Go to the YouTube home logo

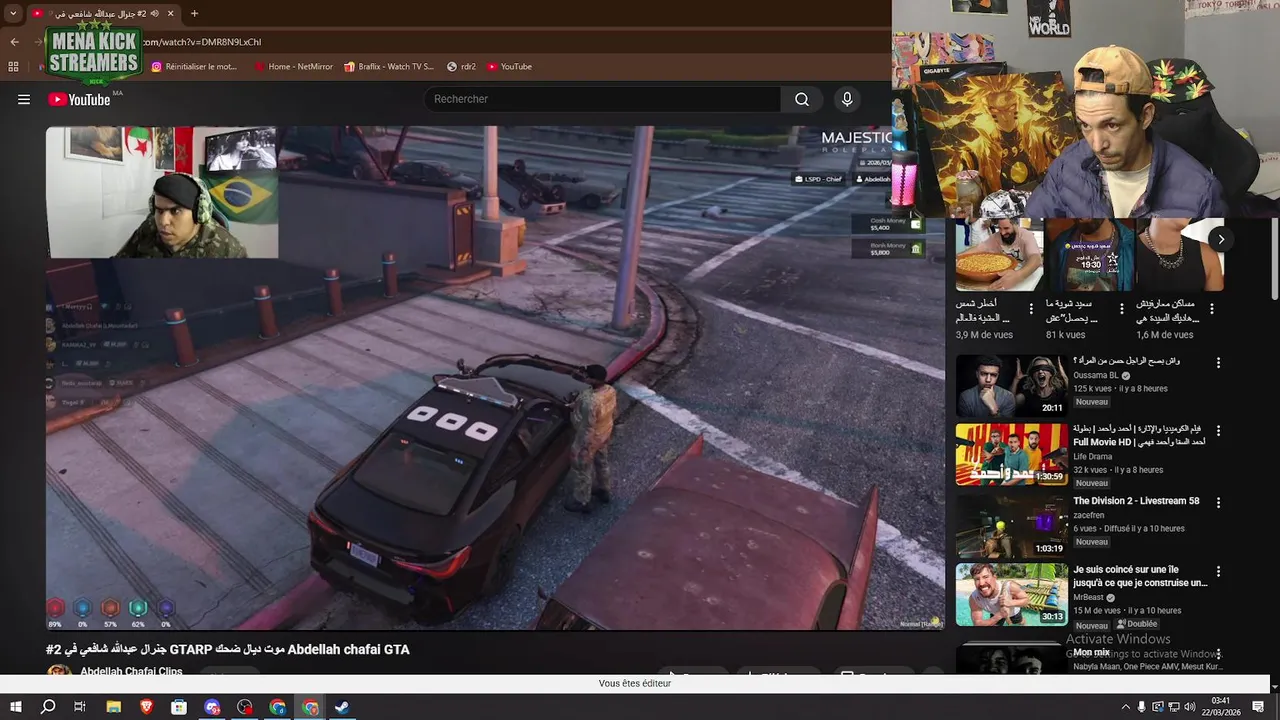point(79,99)
